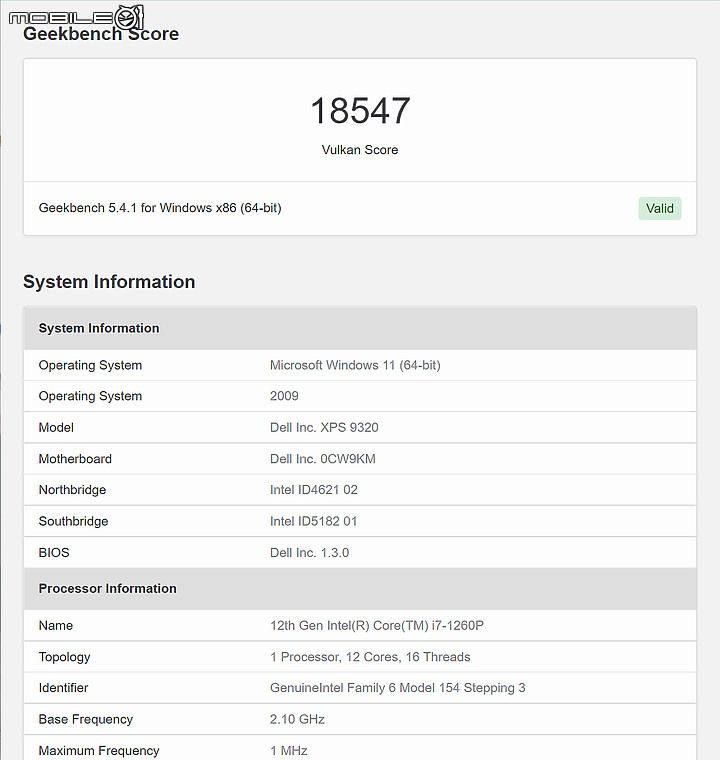Click the Identifier row label
Screen dimensions: 720x760
click(x=64, y=688)
